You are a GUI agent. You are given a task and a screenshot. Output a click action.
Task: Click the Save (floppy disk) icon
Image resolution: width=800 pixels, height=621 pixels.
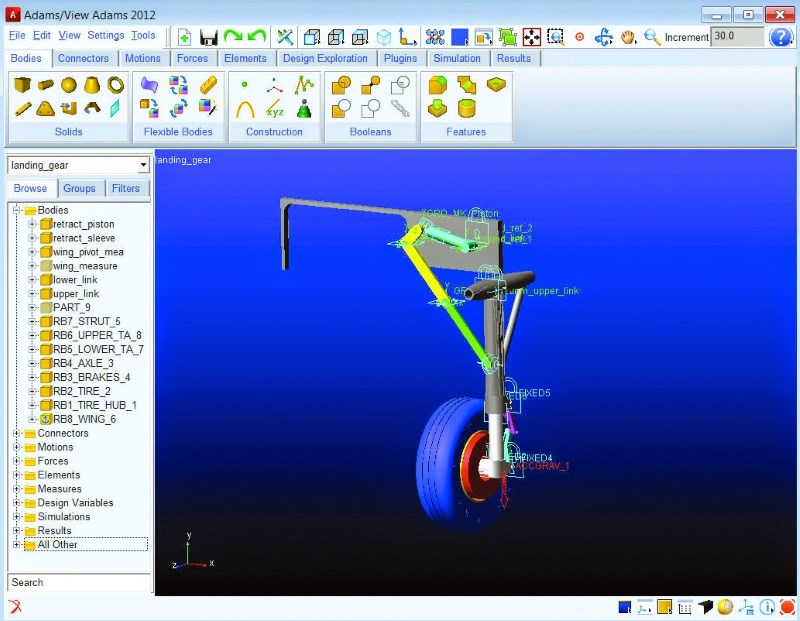[x=209, y=37]
